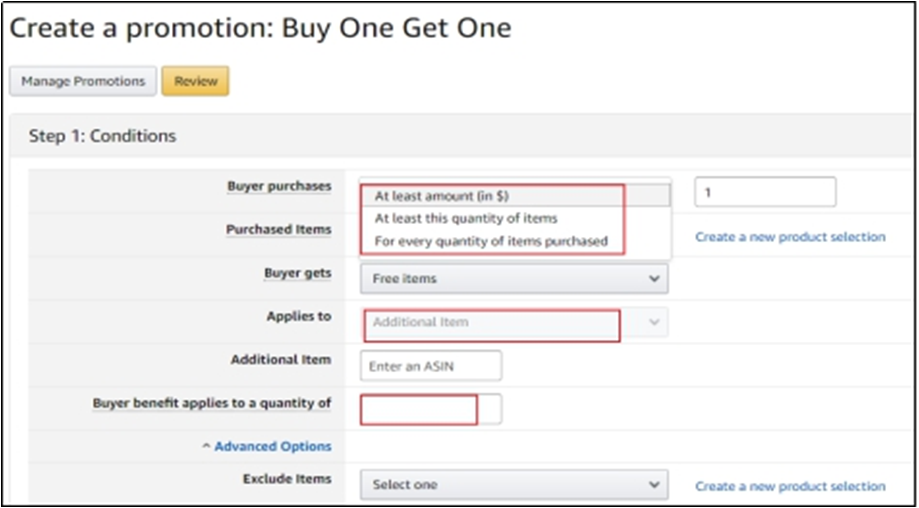The height and width of the screenshot is (508, 919).
Task: Click the 'Purchased Items' field label
Action: [278, 229]
